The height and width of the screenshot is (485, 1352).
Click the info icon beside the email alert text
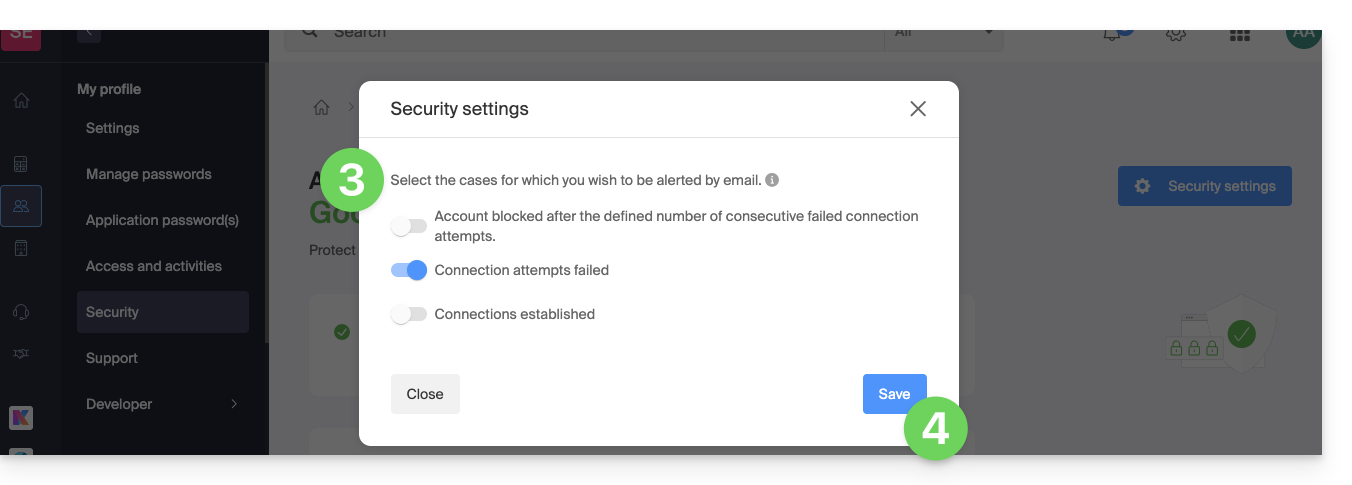tap(772, 181)
